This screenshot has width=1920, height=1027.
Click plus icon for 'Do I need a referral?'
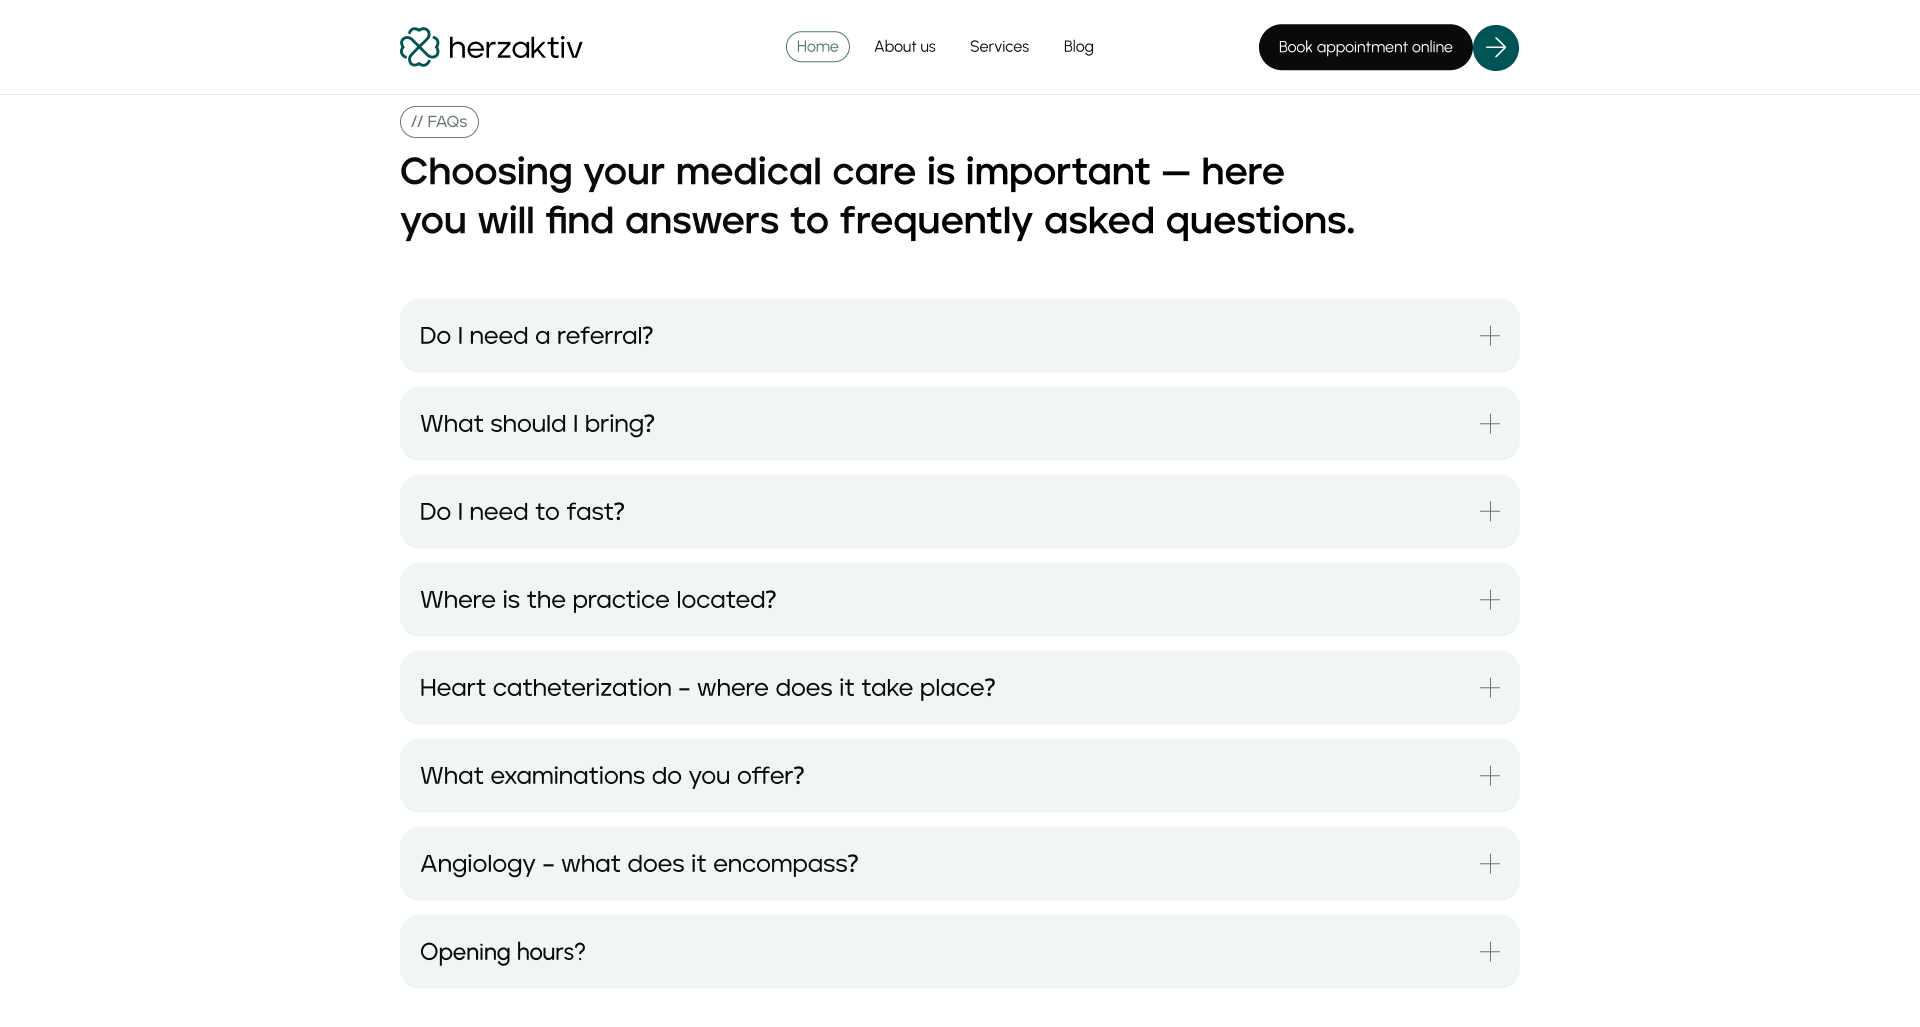pyautogui.click(x=1489, y=336)
